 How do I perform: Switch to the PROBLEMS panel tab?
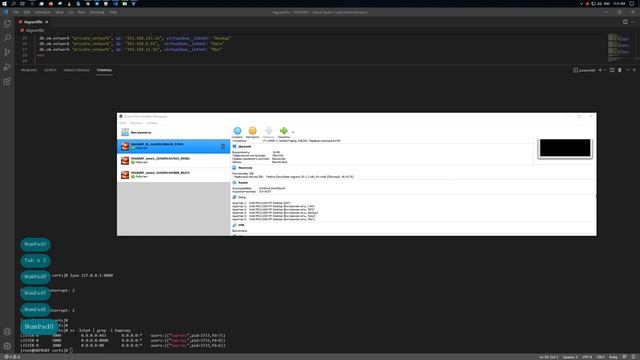coord(29,70)
